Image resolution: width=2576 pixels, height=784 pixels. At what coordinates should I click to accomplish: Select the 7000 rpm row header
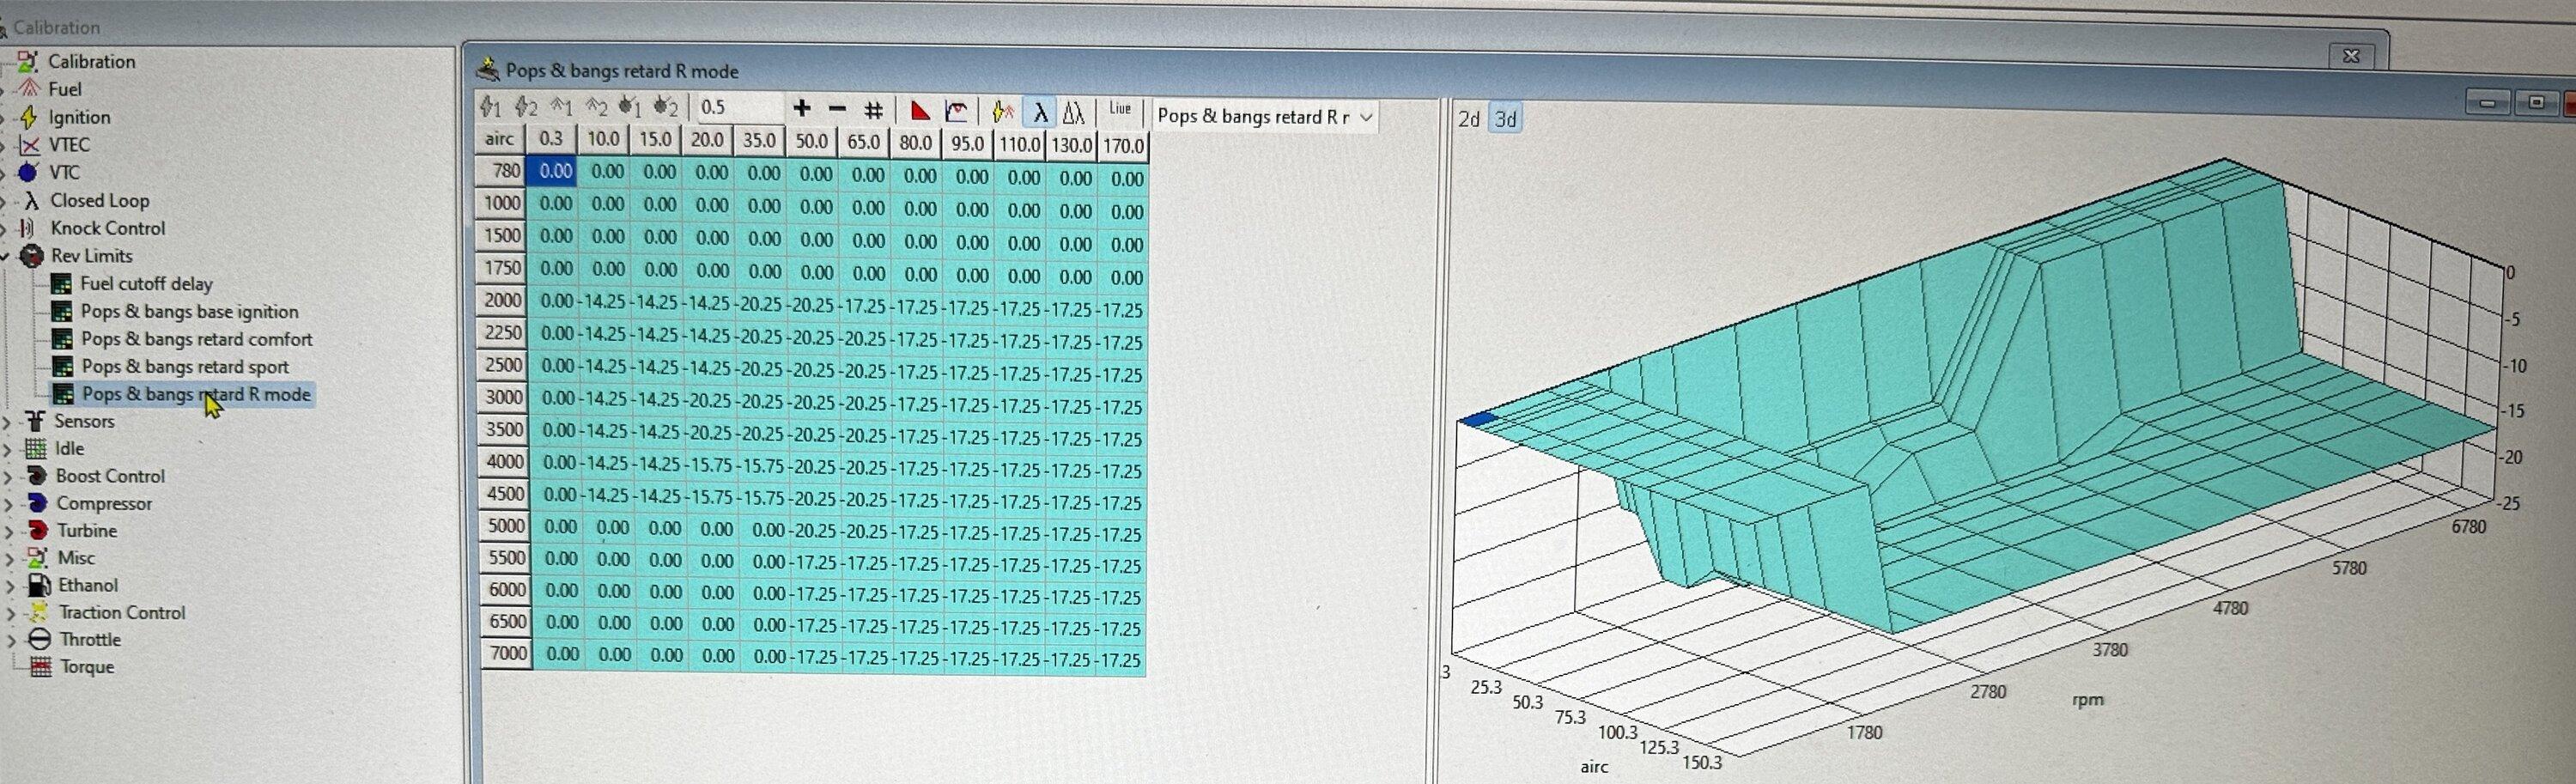point(506,653)
